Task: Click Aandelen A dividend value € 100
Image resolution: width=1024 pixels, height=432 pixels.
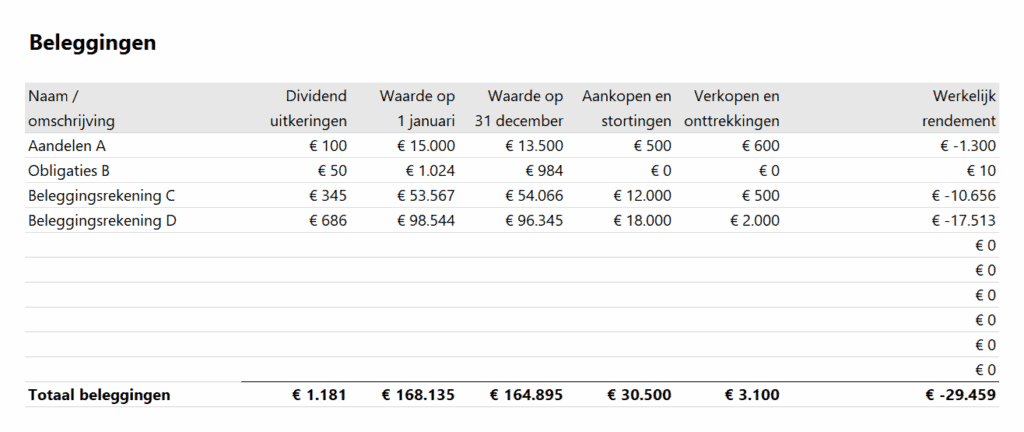Action: pos(326,146)
